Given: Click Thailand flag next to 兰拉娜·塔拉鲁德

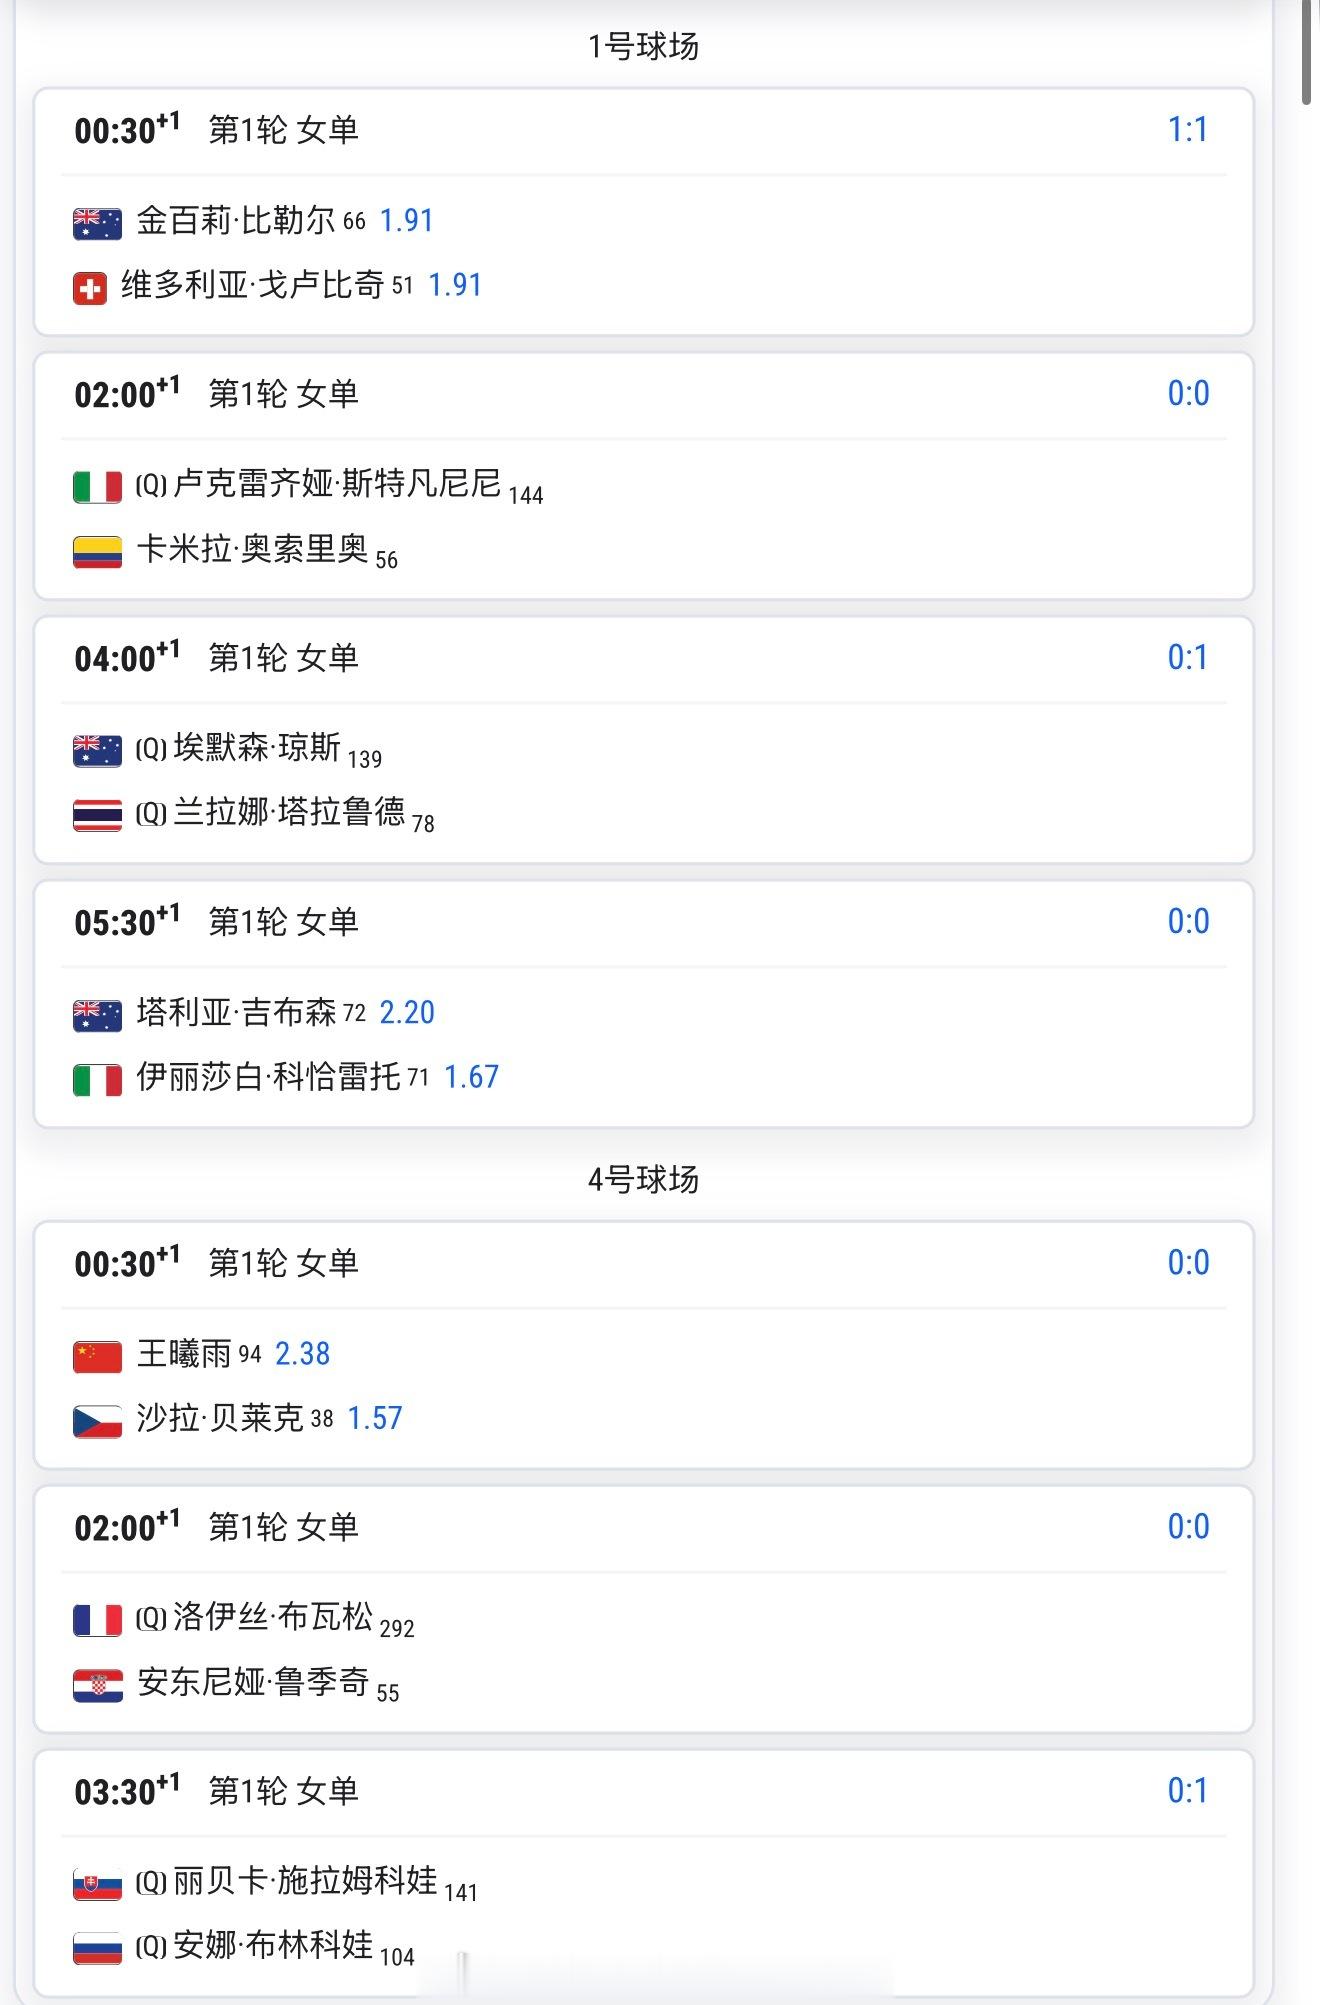Looking at the screenshot, I should point(97,815).
